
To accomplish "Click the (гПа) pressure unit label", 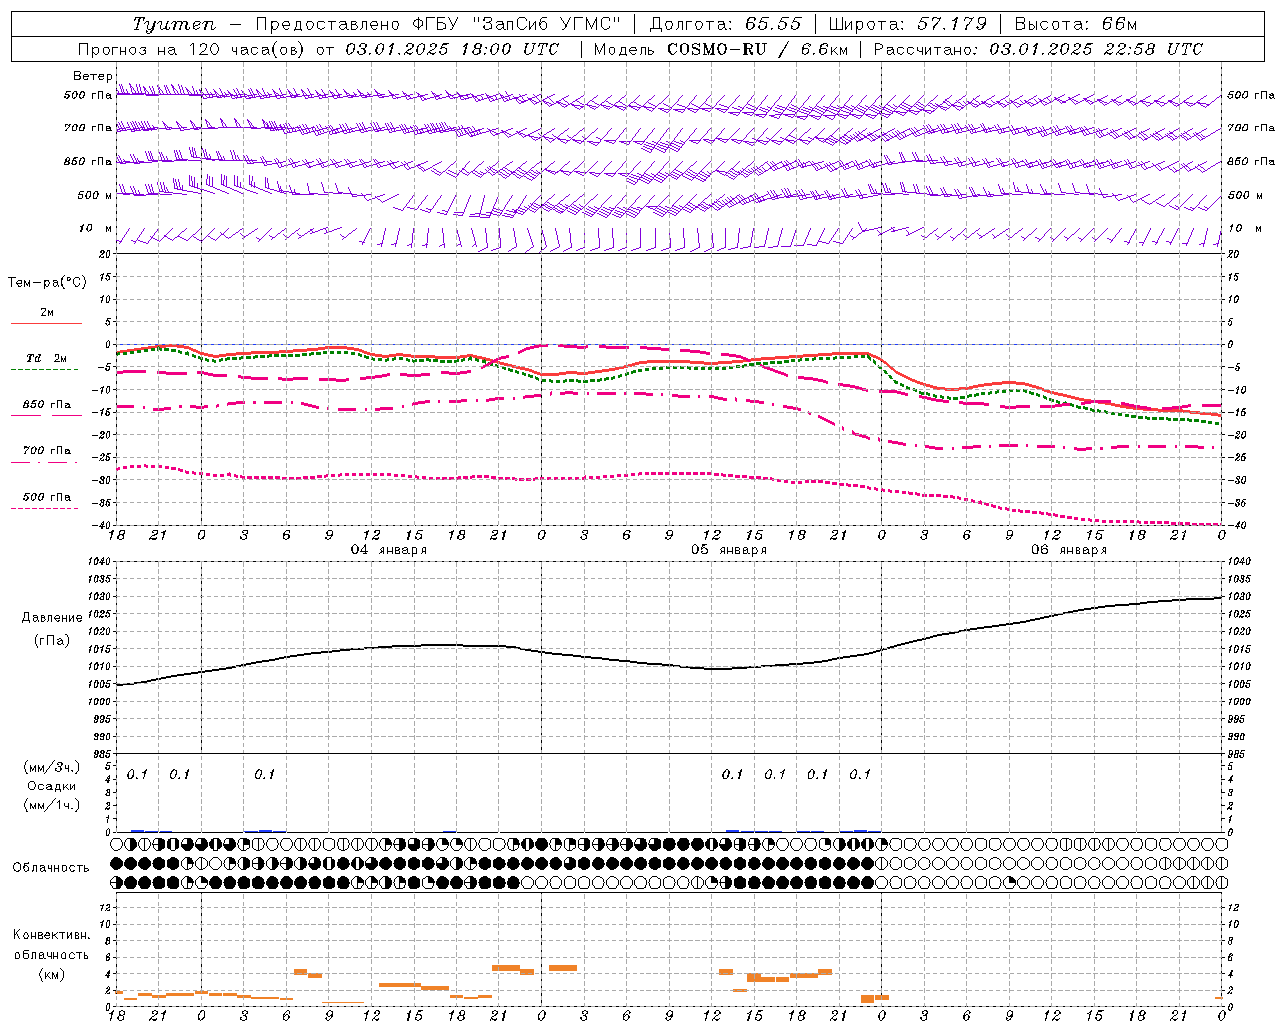I will [x=51, y=641].
